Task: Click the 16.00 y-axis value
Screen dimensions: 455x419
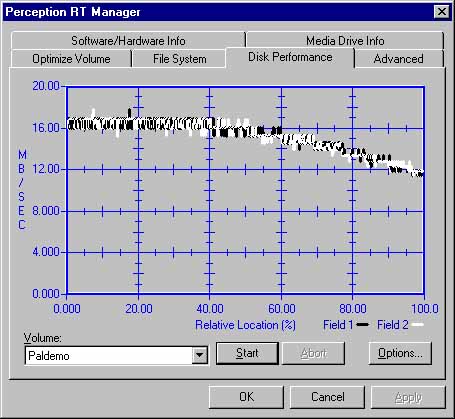Action: (x=46, y=128)
